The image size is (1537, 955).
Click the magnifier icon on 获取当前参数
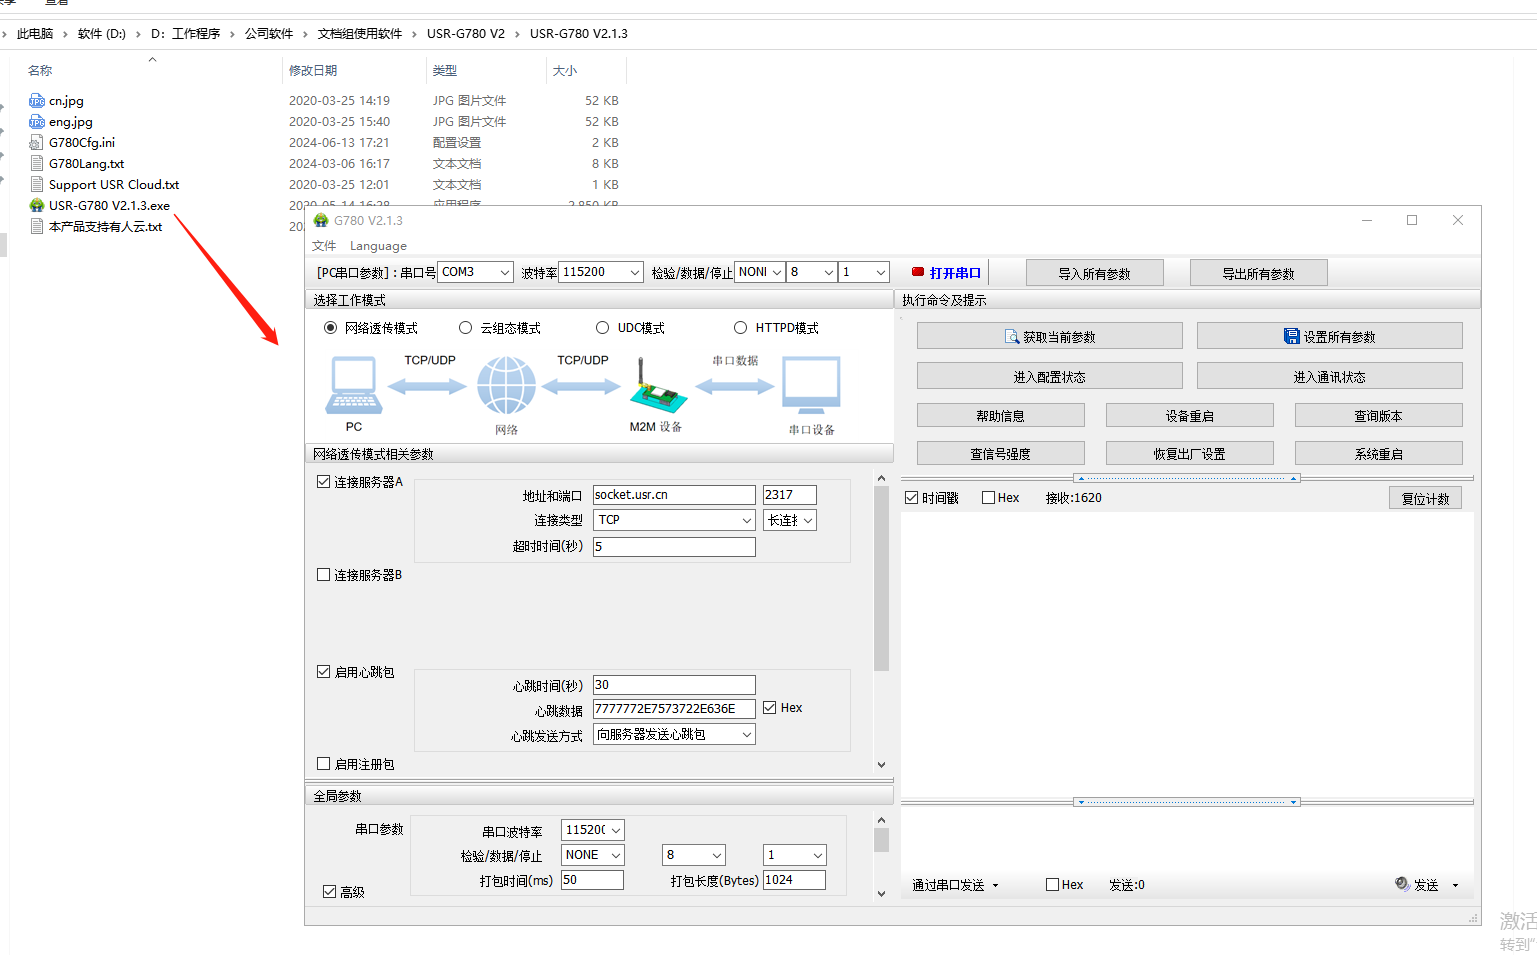[x=1012, y=337]
